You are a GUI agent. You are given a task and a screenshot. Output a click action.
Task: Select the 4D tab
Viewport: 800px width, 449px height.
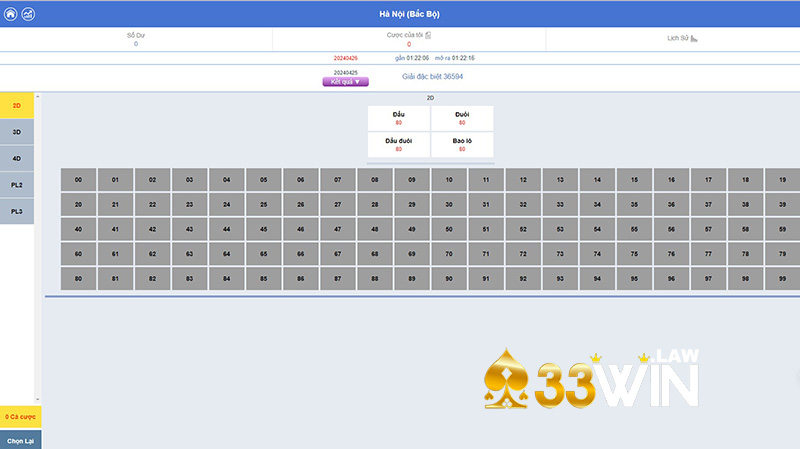[x=17, y=158]
